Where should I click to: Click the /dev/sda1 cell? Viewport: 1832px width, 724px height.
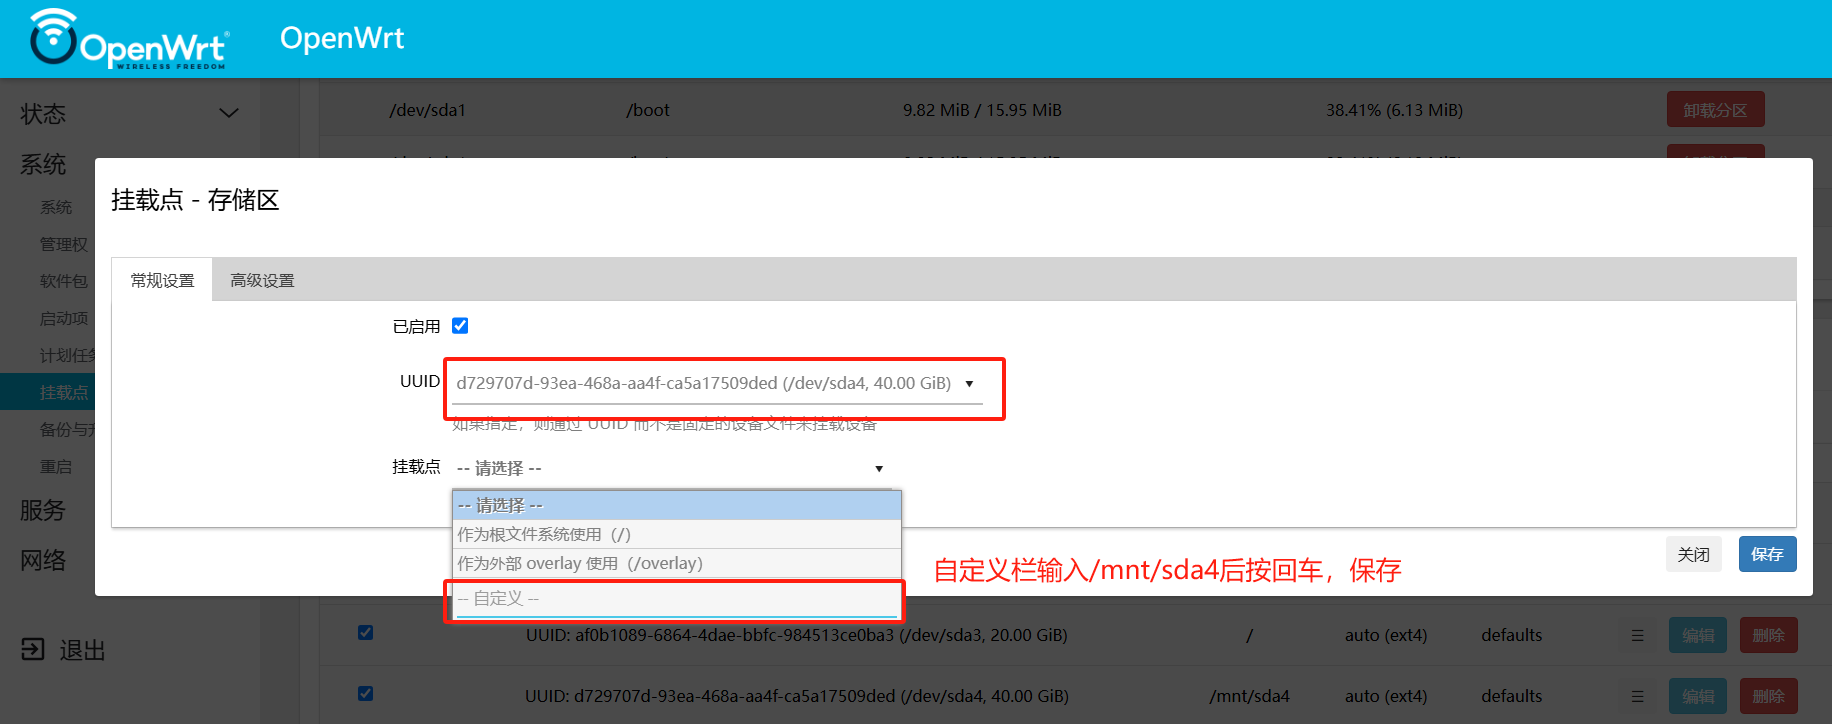click(428, 110)
